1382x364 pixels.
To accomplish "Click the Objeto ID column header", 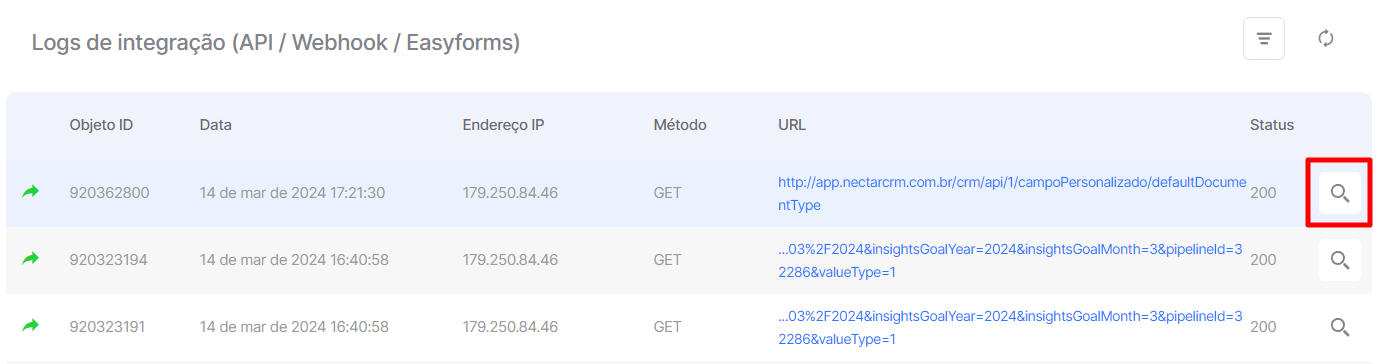I will (x=101, y=125).
